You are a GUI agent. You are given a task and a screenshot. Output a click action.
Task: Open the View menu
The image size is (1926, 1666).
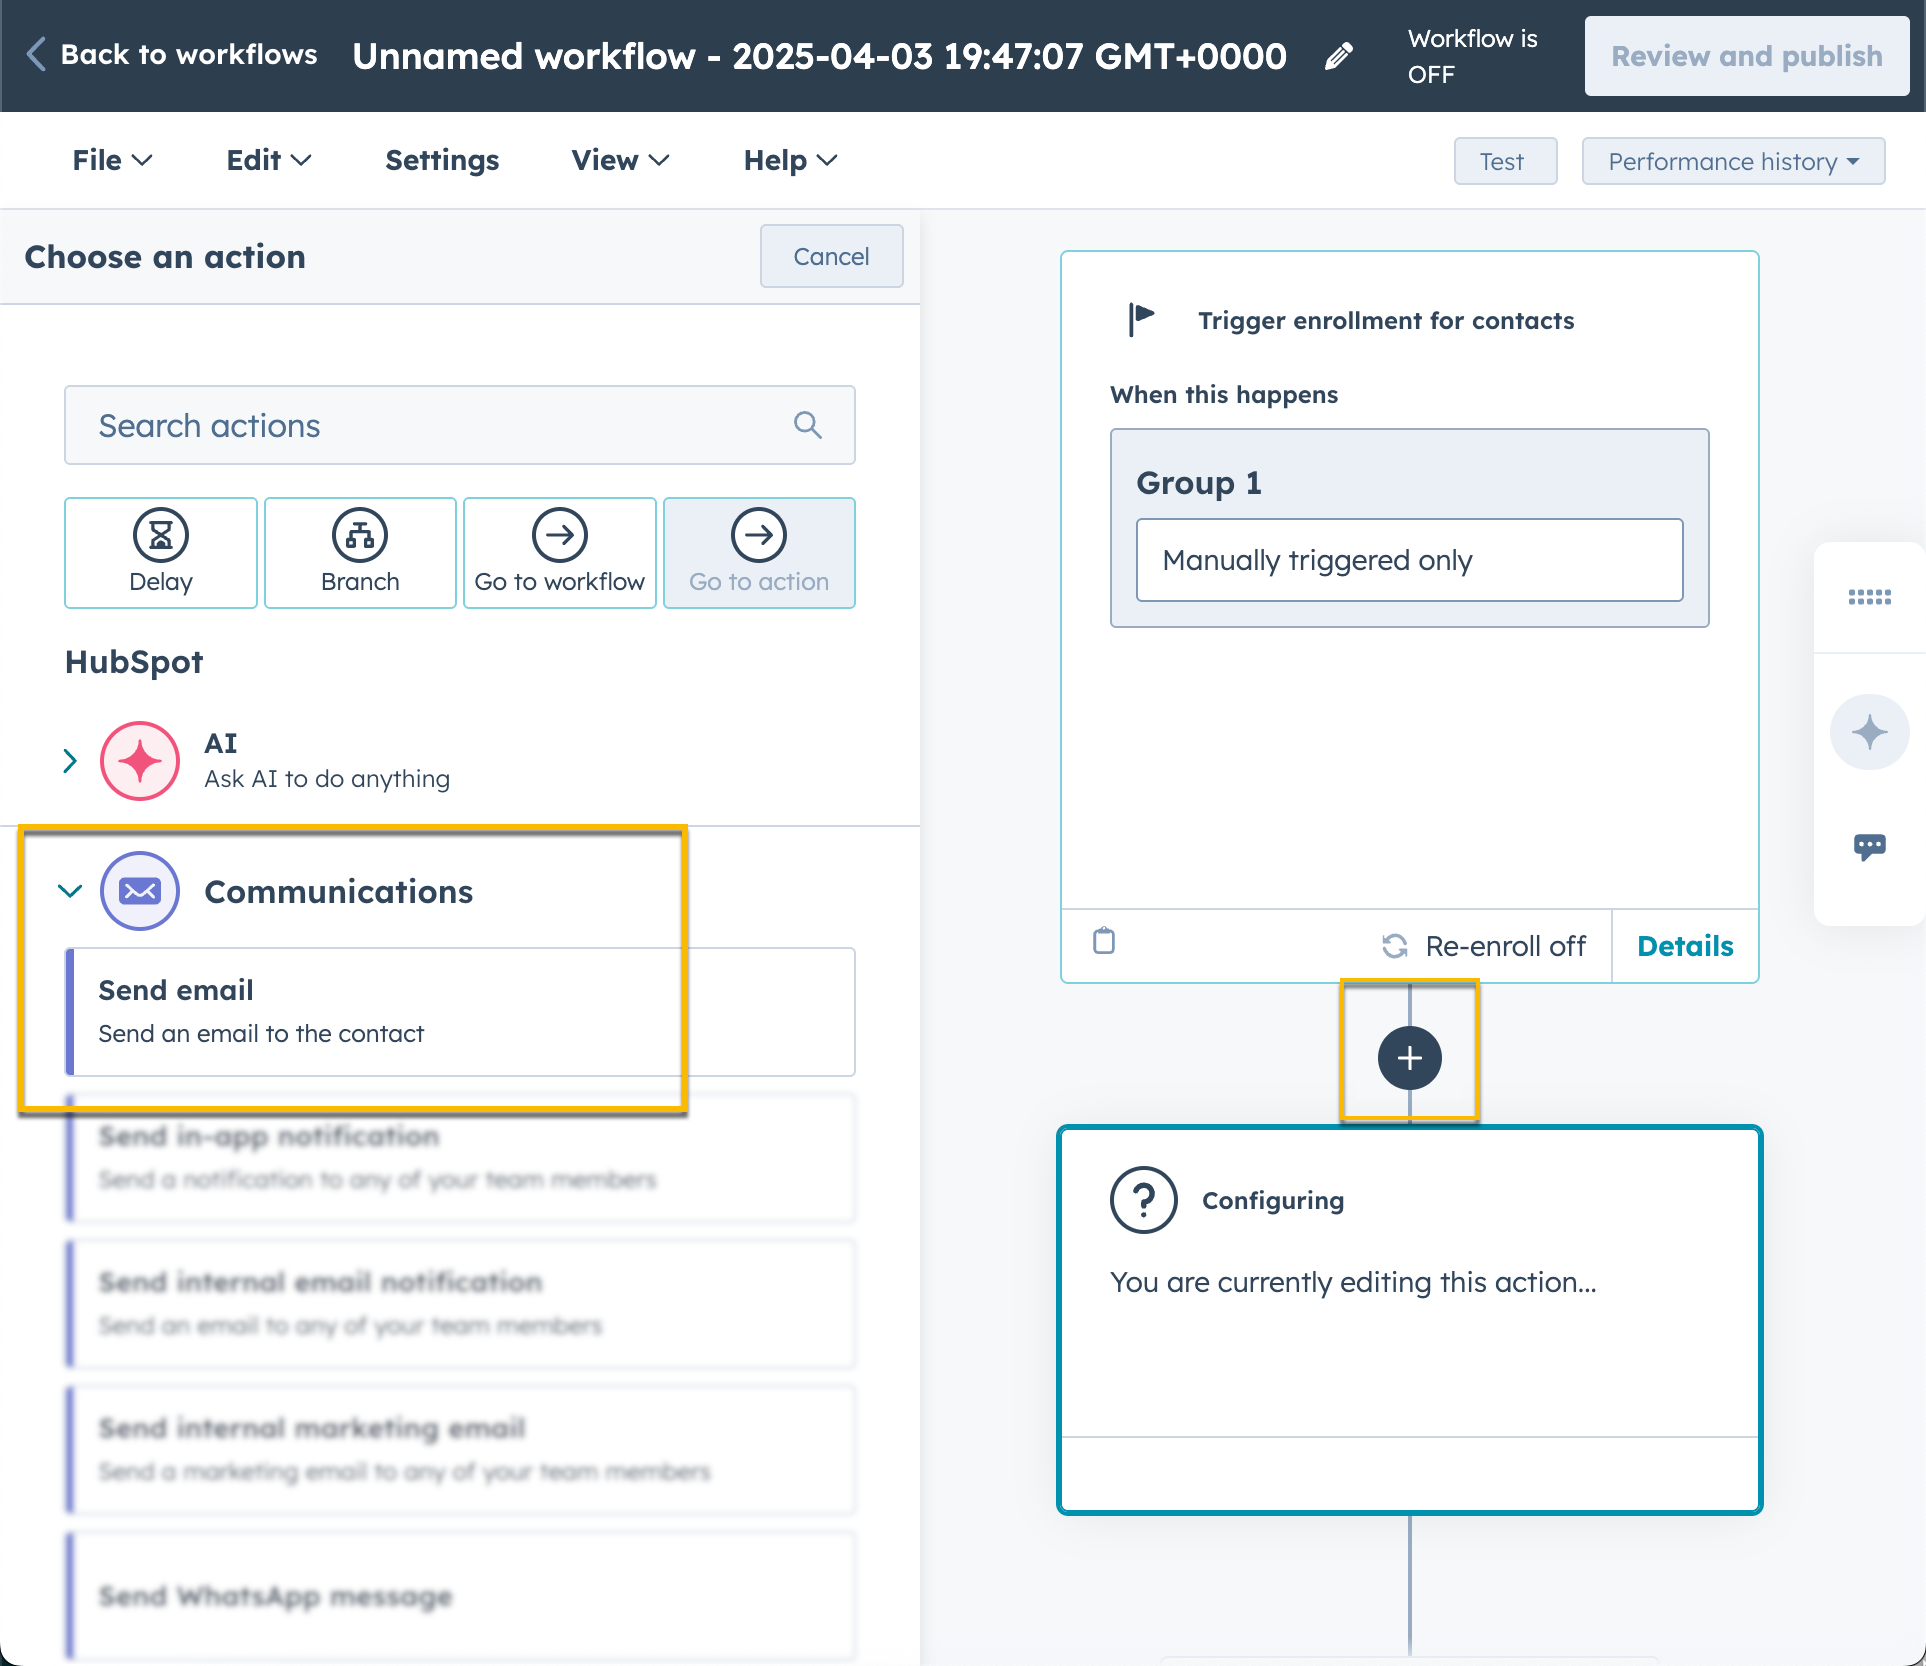coord(618,160)
